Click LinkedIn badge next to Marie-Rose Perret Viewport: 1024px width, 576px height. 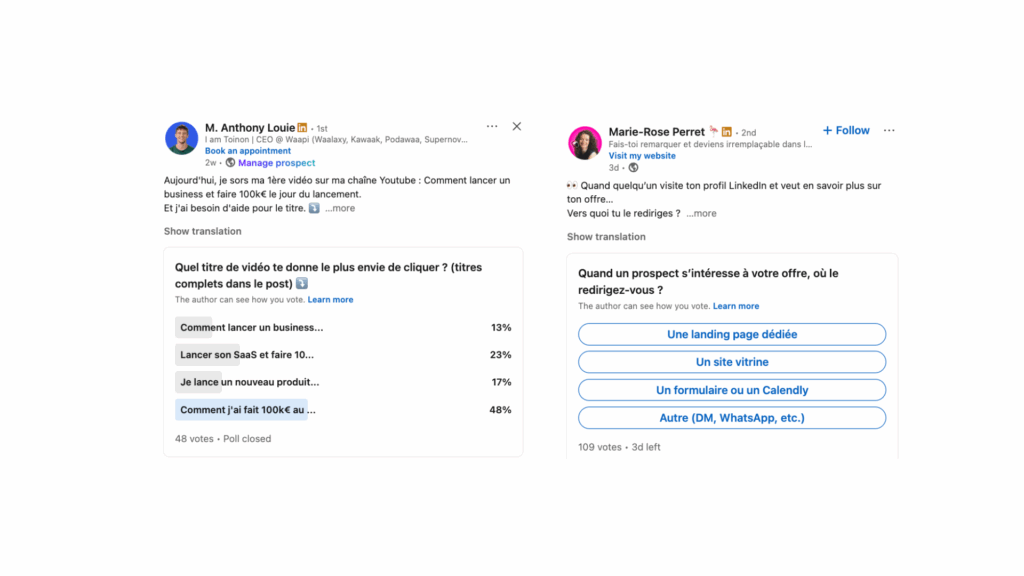coord(727,132)
